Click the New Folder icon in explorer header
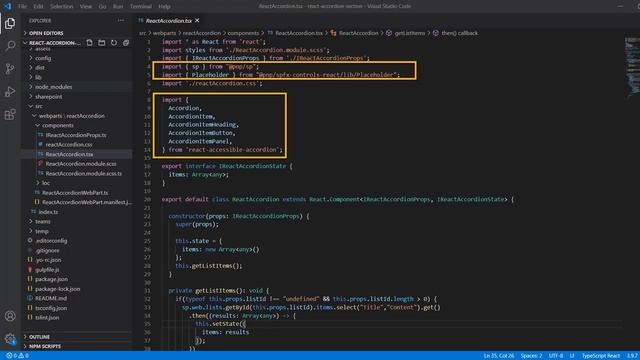 point(102,42)
